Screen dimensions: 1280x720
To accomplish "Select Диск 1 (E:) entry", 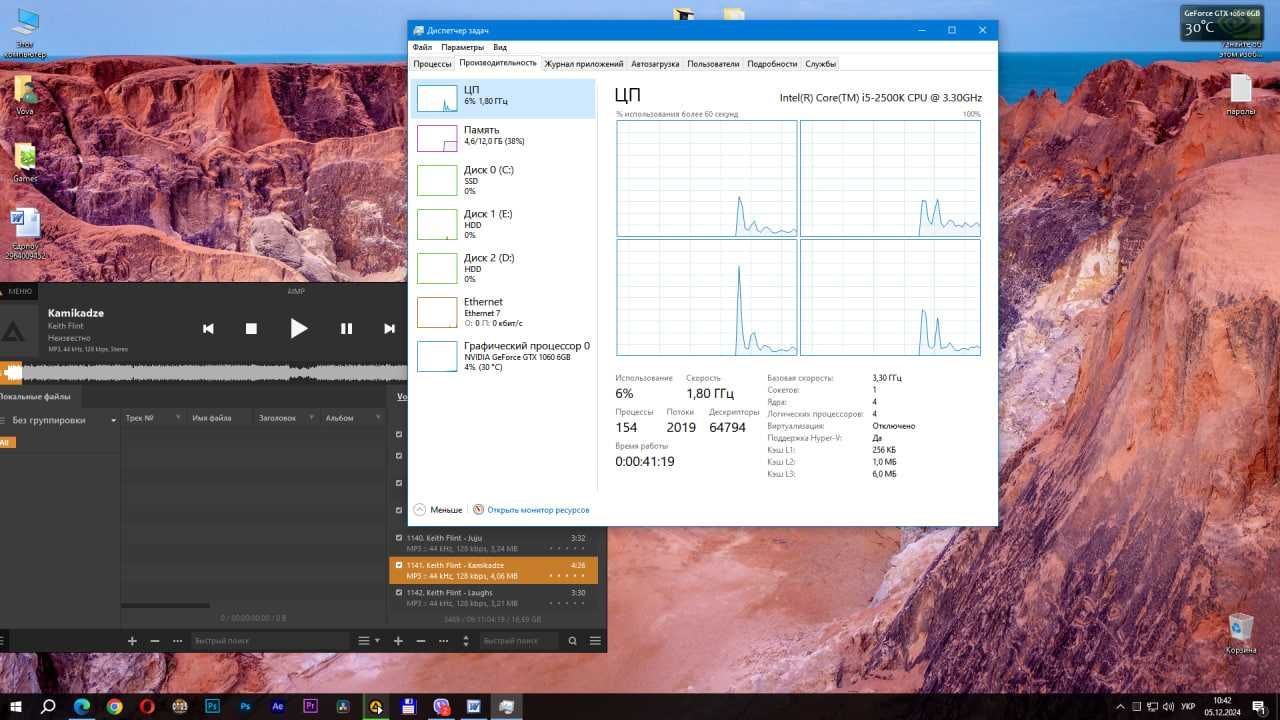I will [505, 224].
